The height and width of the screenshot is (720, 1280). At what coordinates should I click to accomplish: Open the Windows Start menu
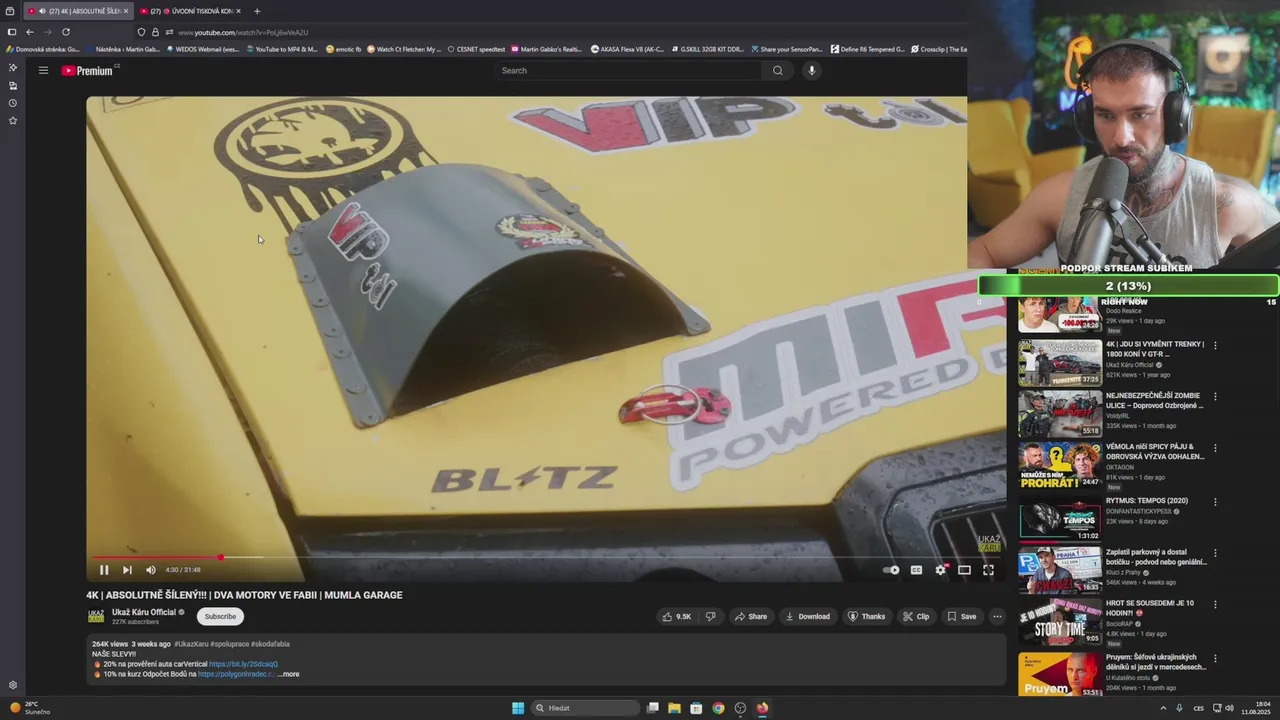518,708
